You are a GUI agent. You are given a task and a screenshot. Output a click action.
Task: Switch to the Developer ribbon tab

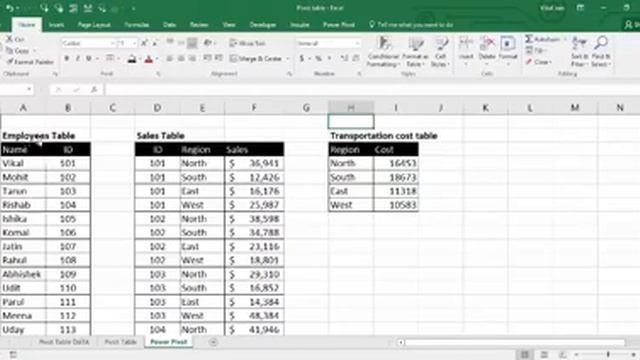(263, 25)
